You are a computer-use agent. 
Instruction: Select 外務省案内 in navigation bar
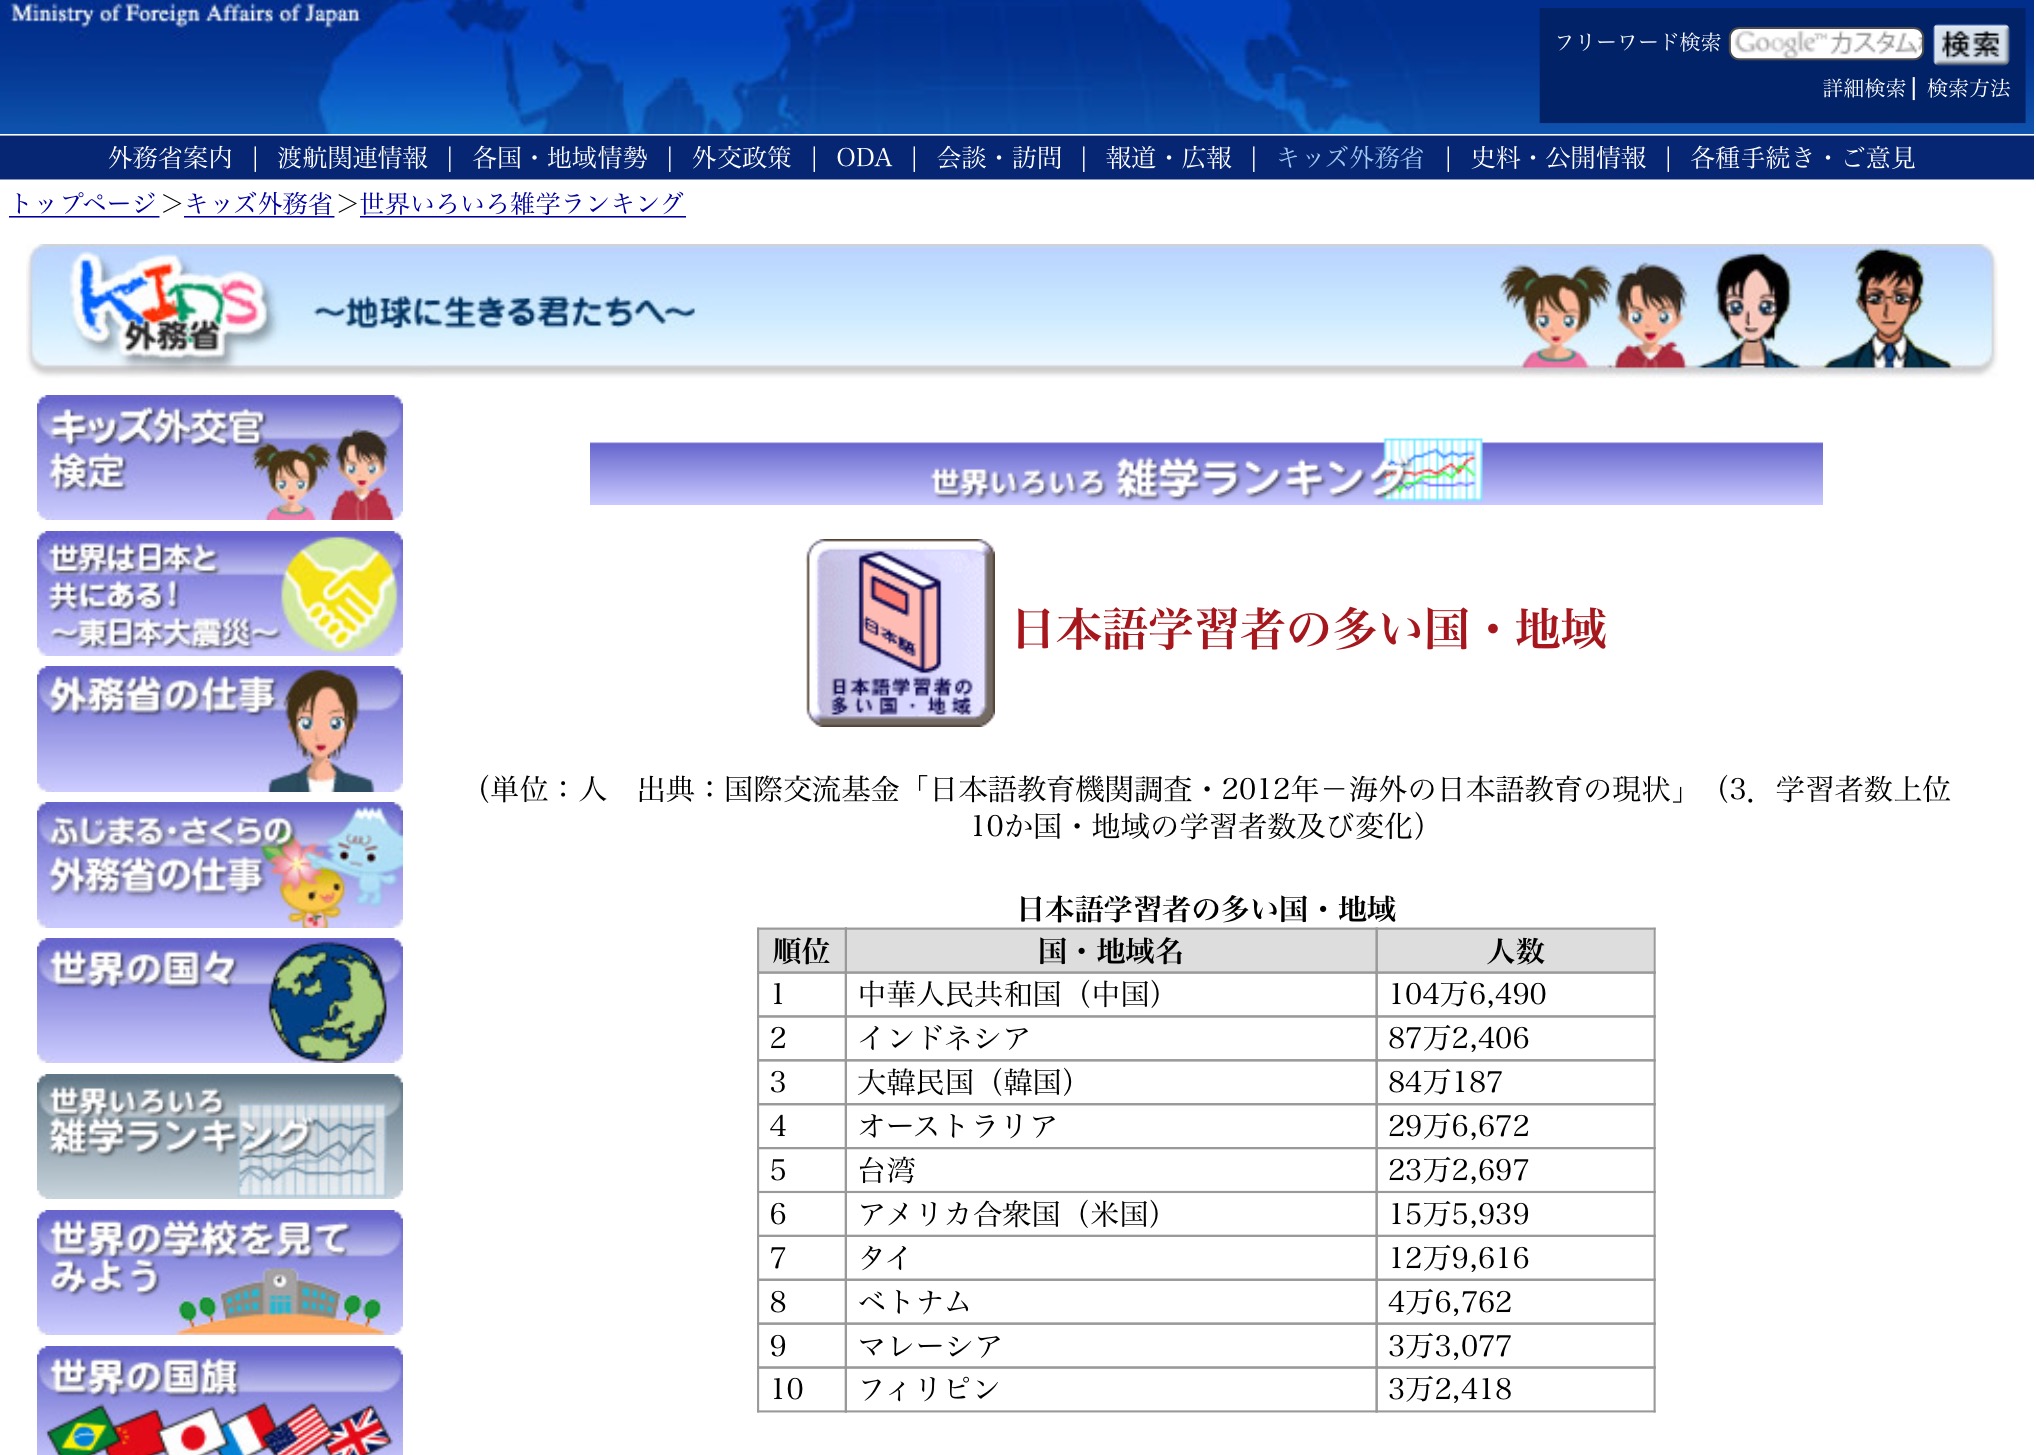coord(170,158)
